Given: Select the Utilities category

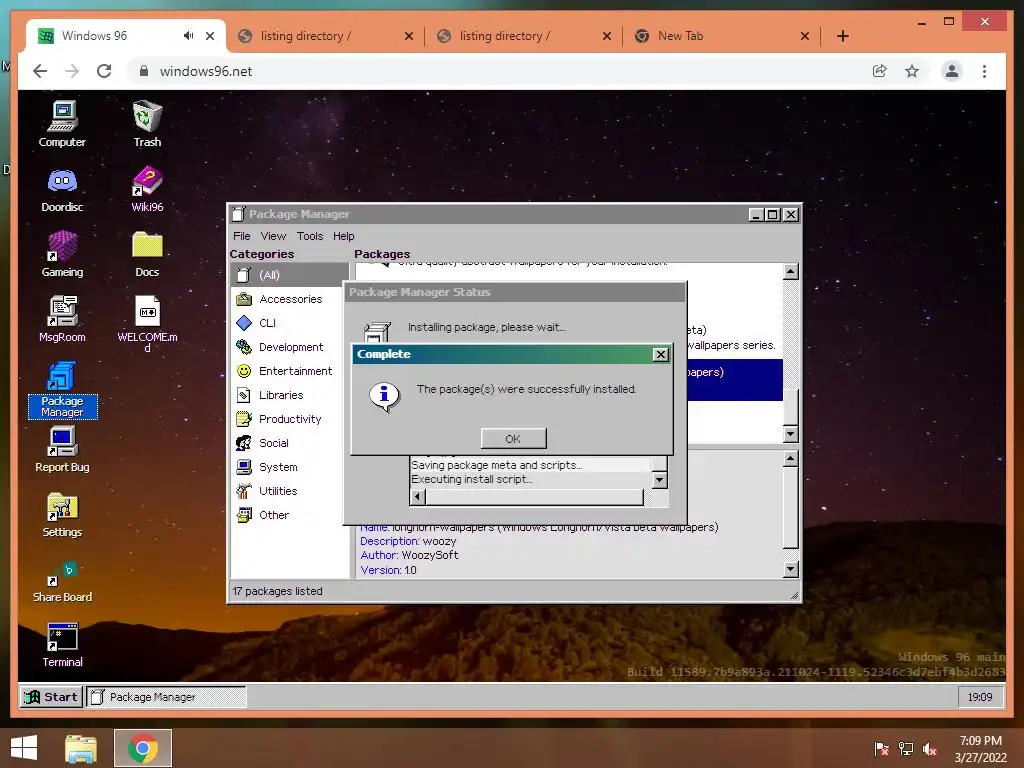Looking at the screenshot, I should click(x=289, y=491).
